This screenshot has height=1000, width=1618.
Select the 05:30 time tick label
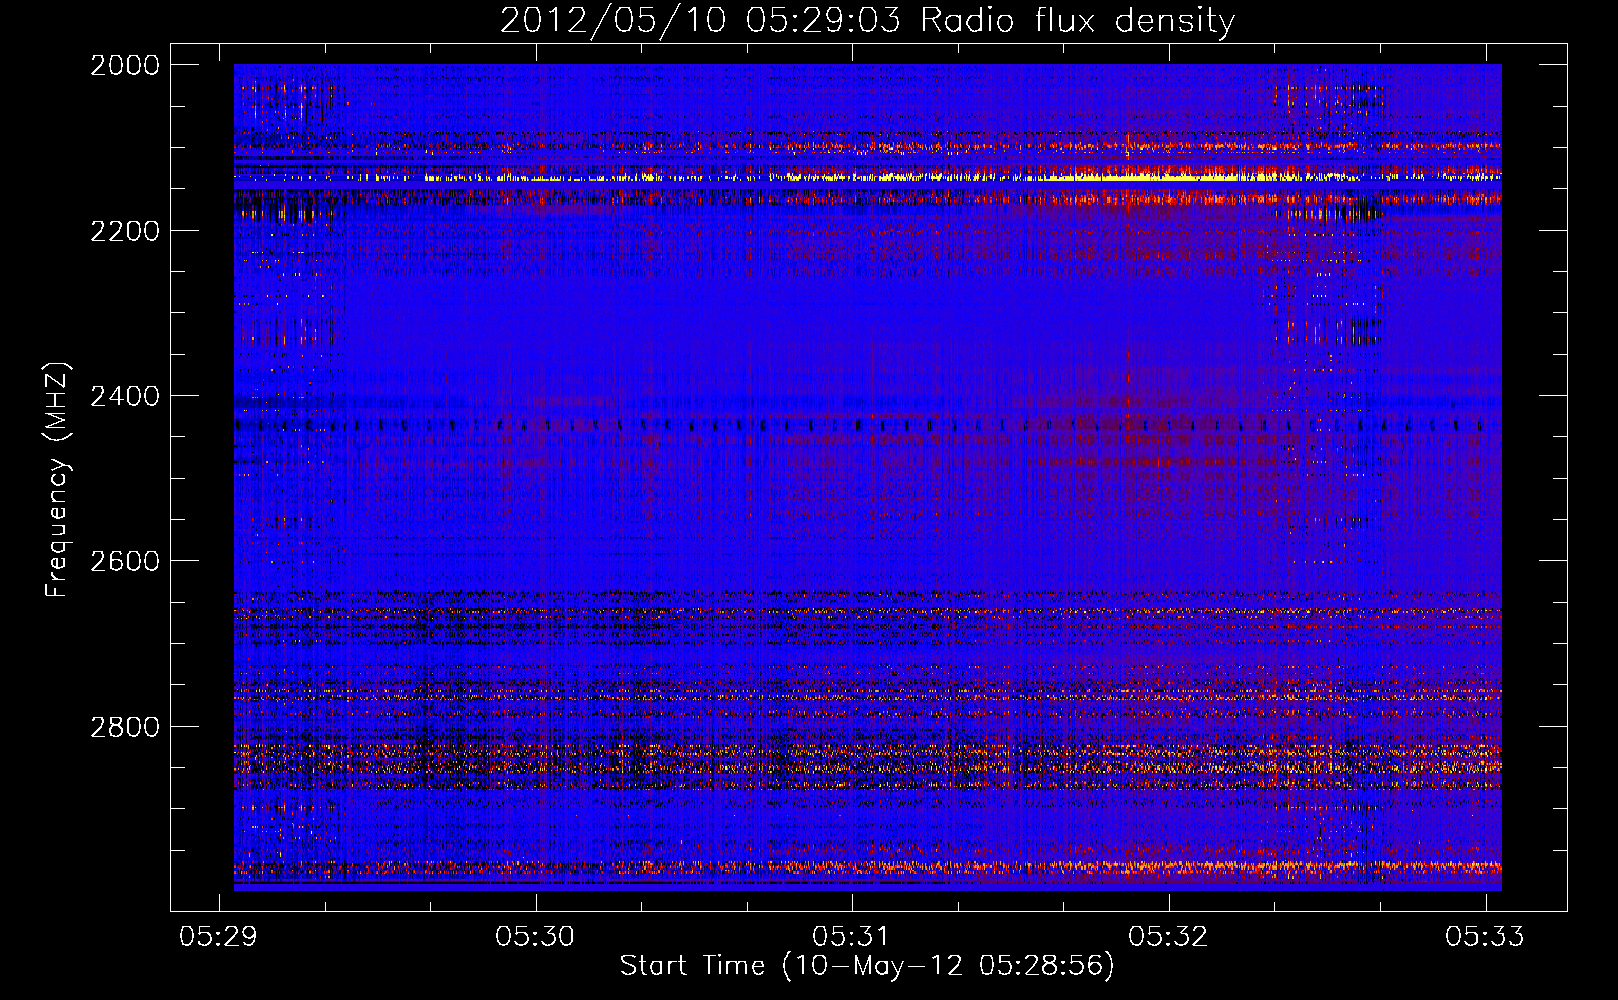535,936
